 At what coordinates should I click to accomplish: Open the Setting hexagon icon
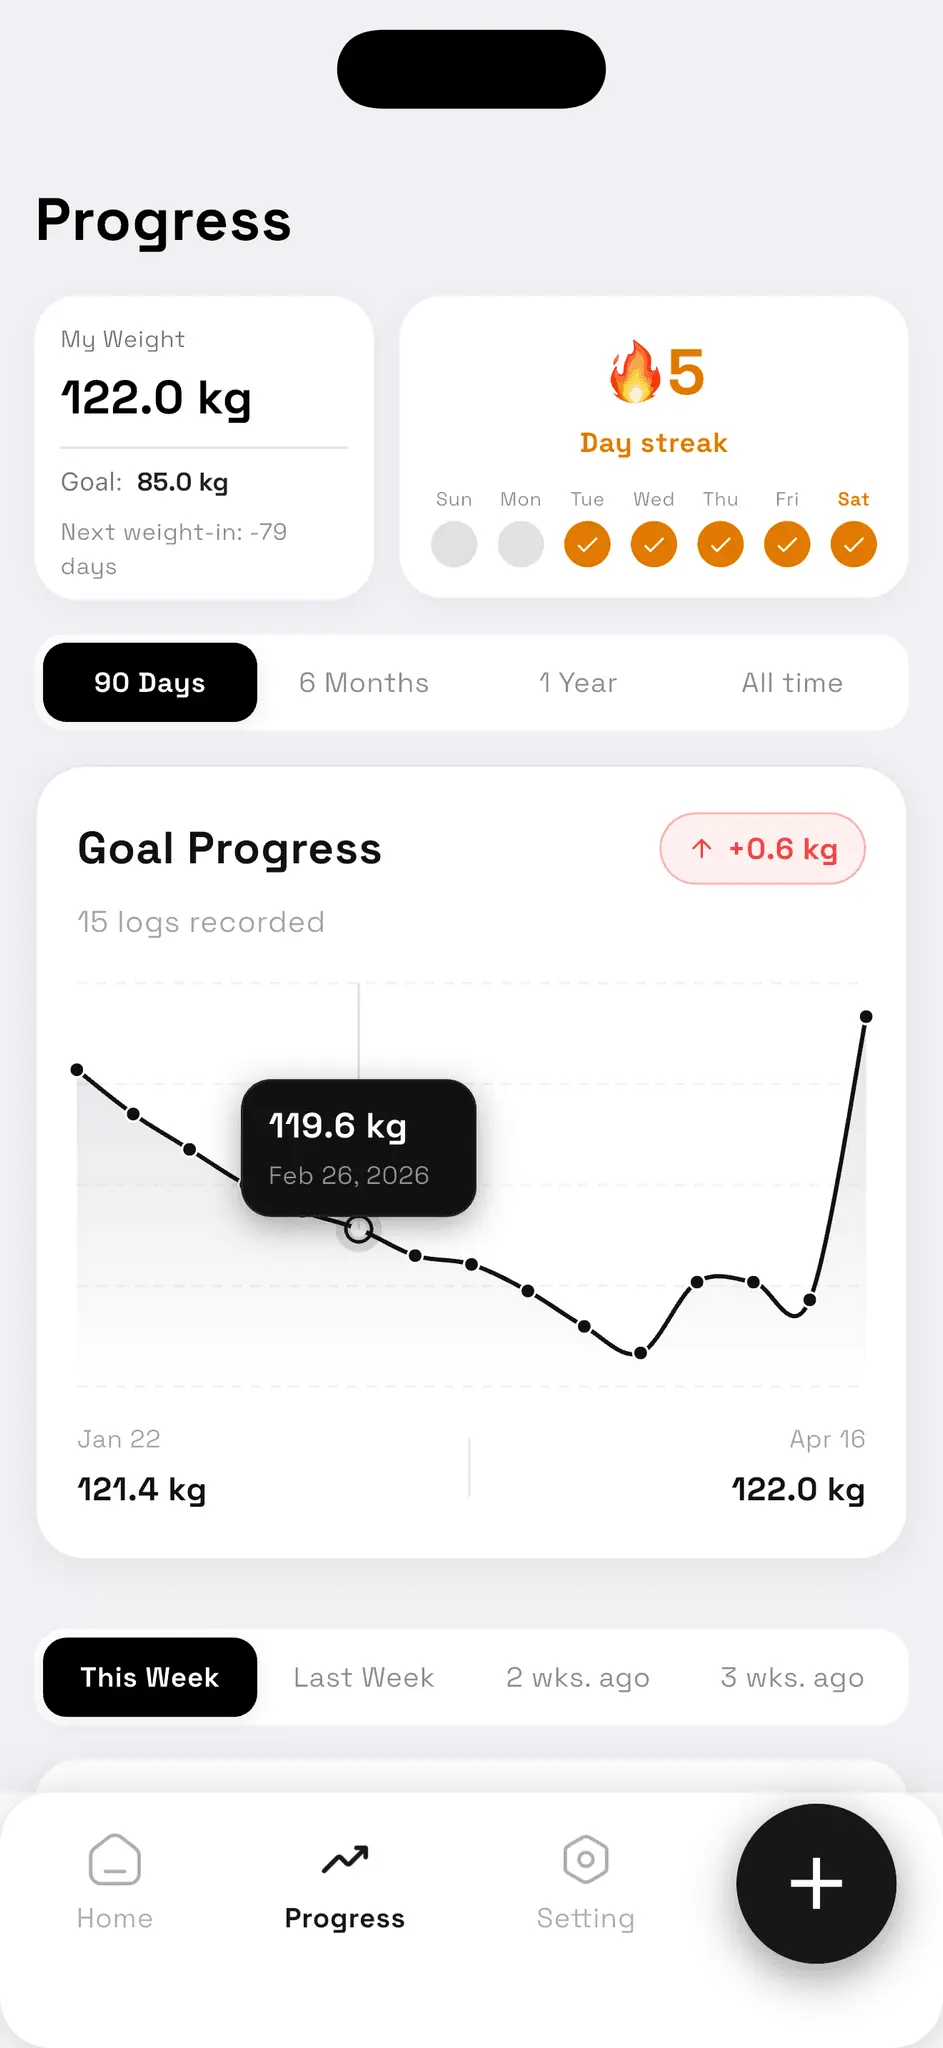coord(586,1860)
